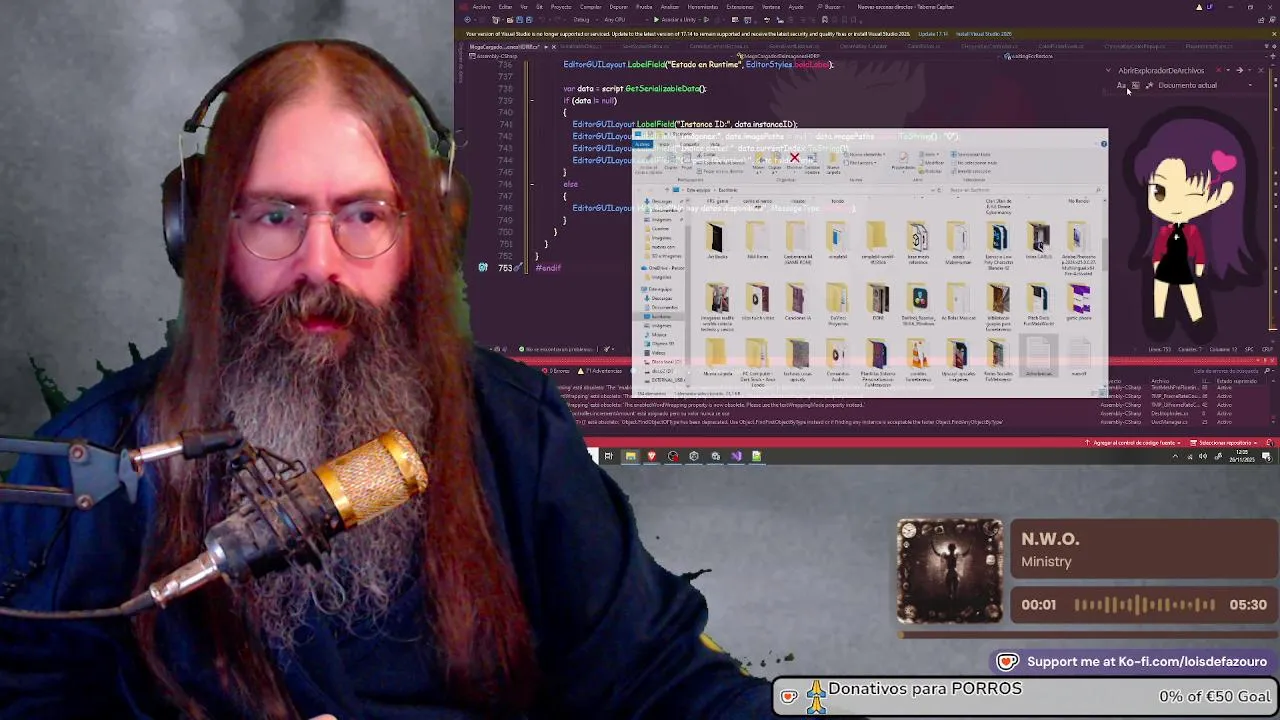Open Brave browser from the taskbar

point(652,456)
